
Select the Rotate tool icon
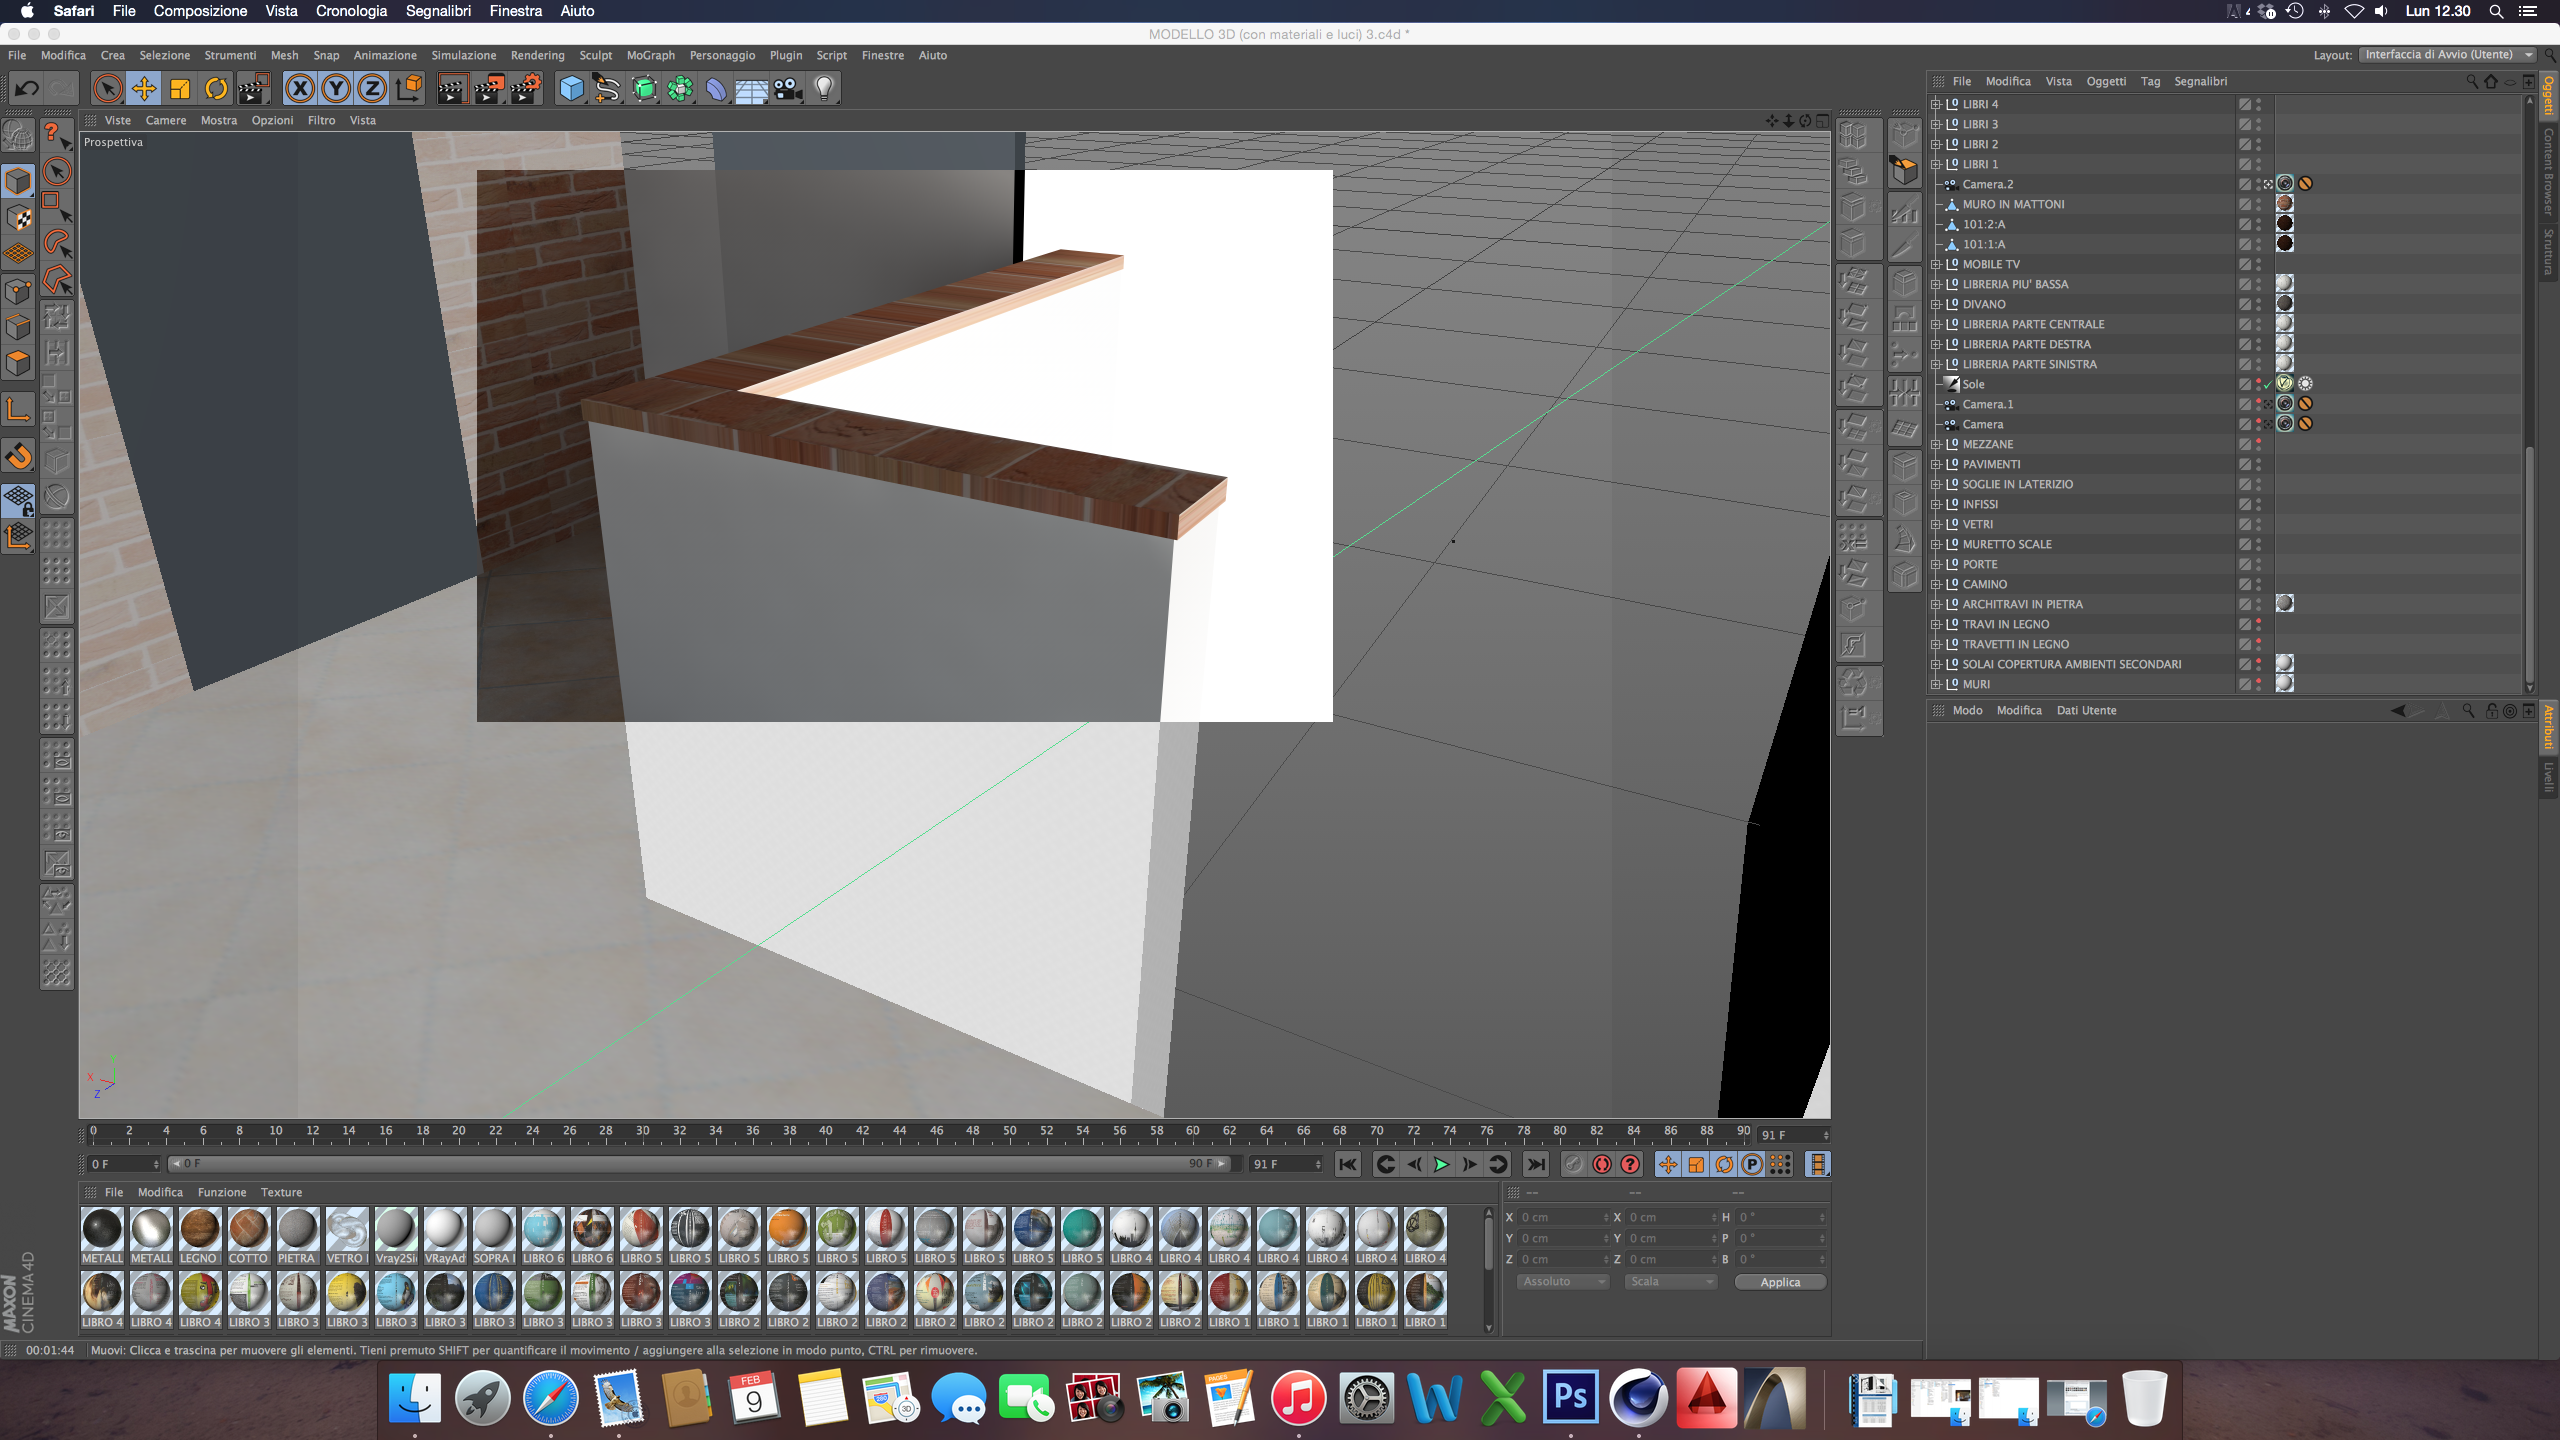point(216,89)
